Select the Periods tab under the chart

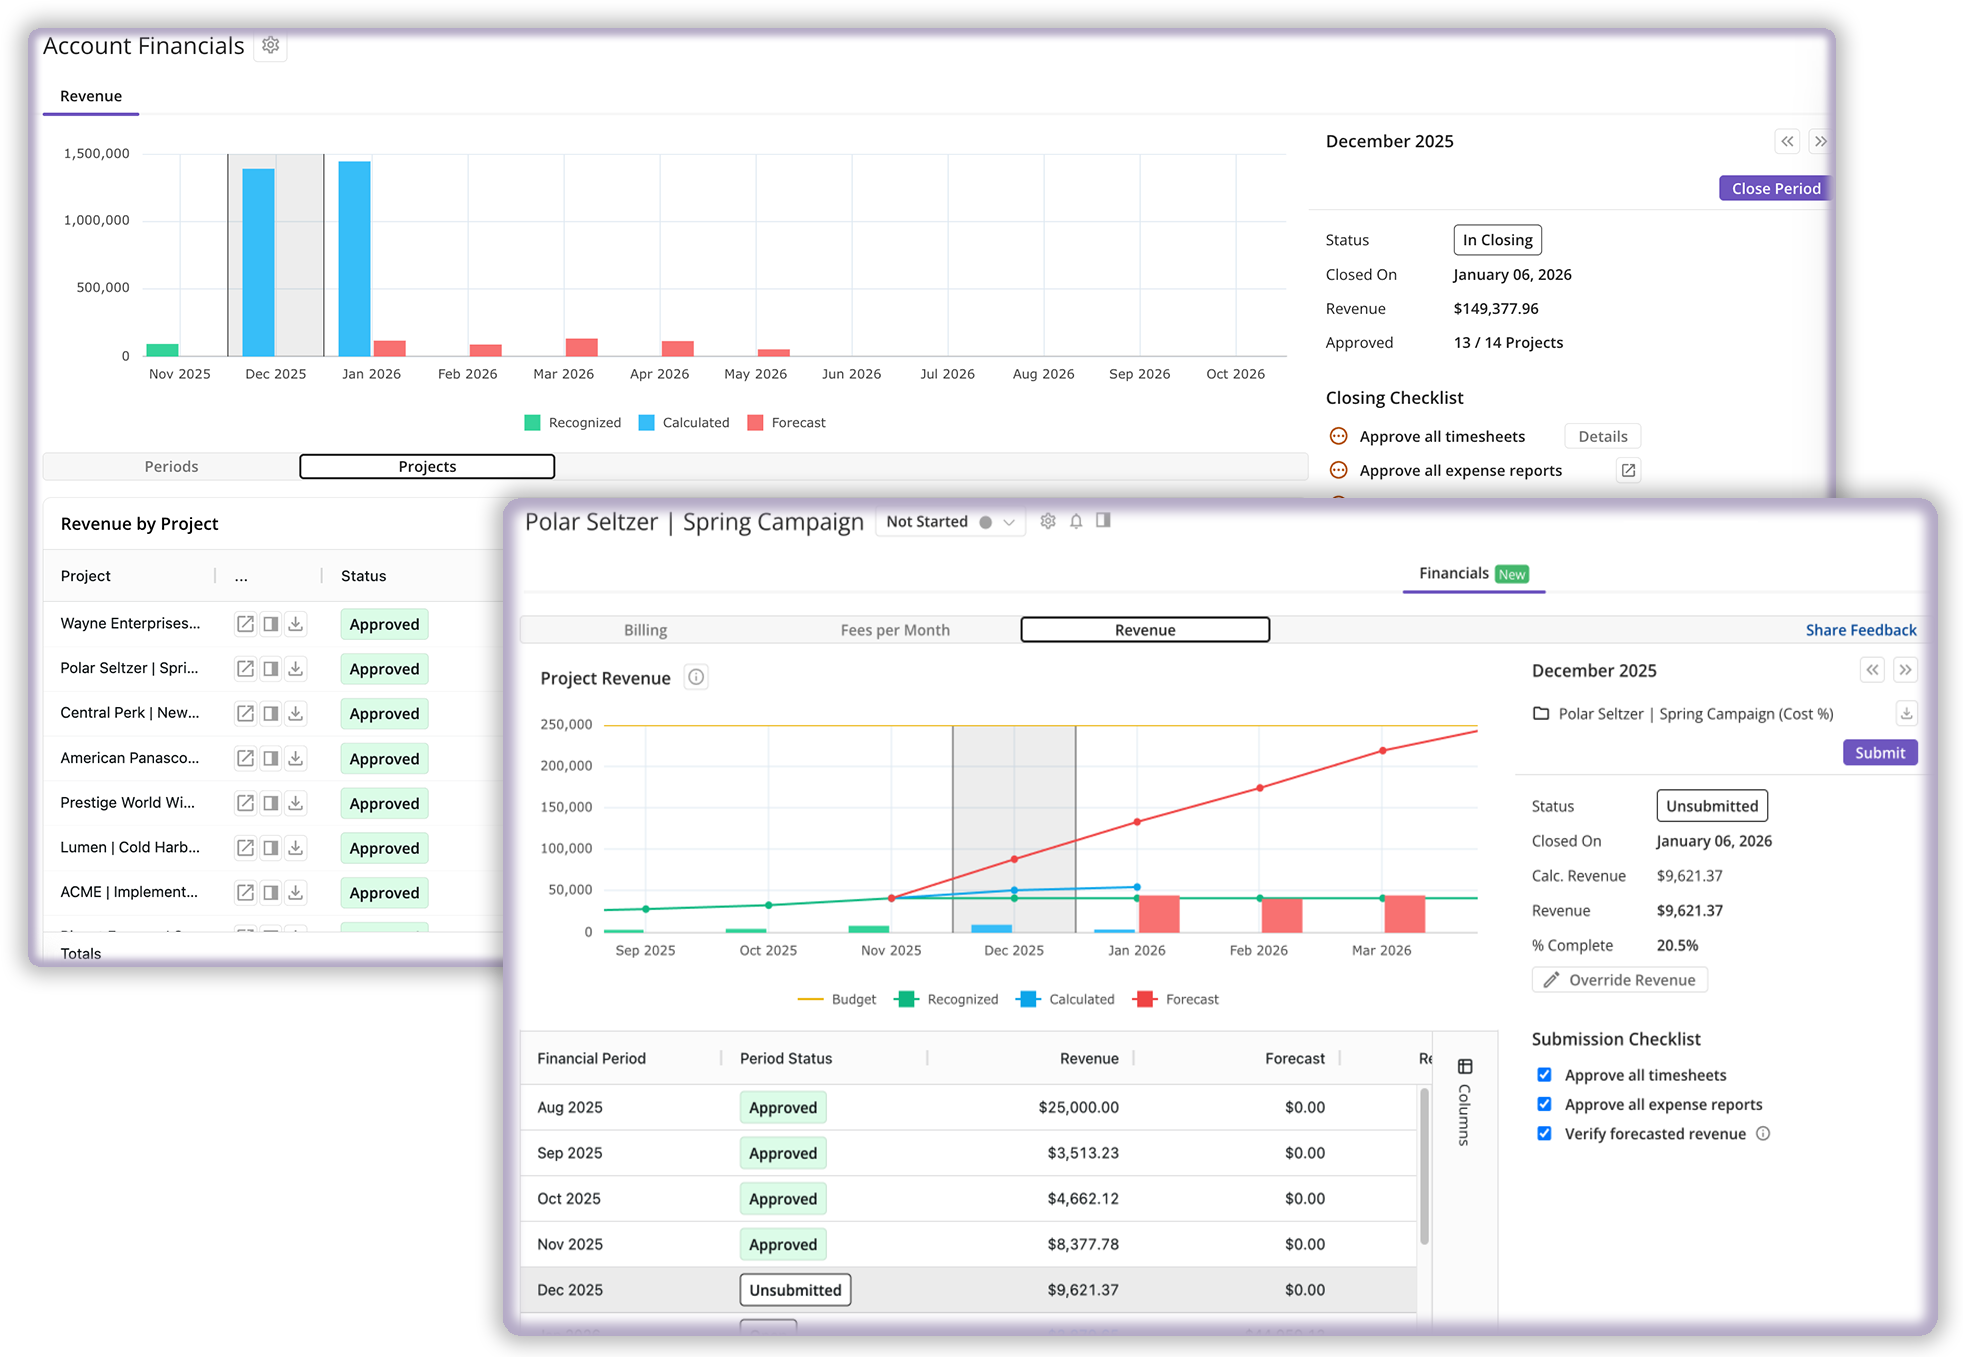tap(171, 466)
